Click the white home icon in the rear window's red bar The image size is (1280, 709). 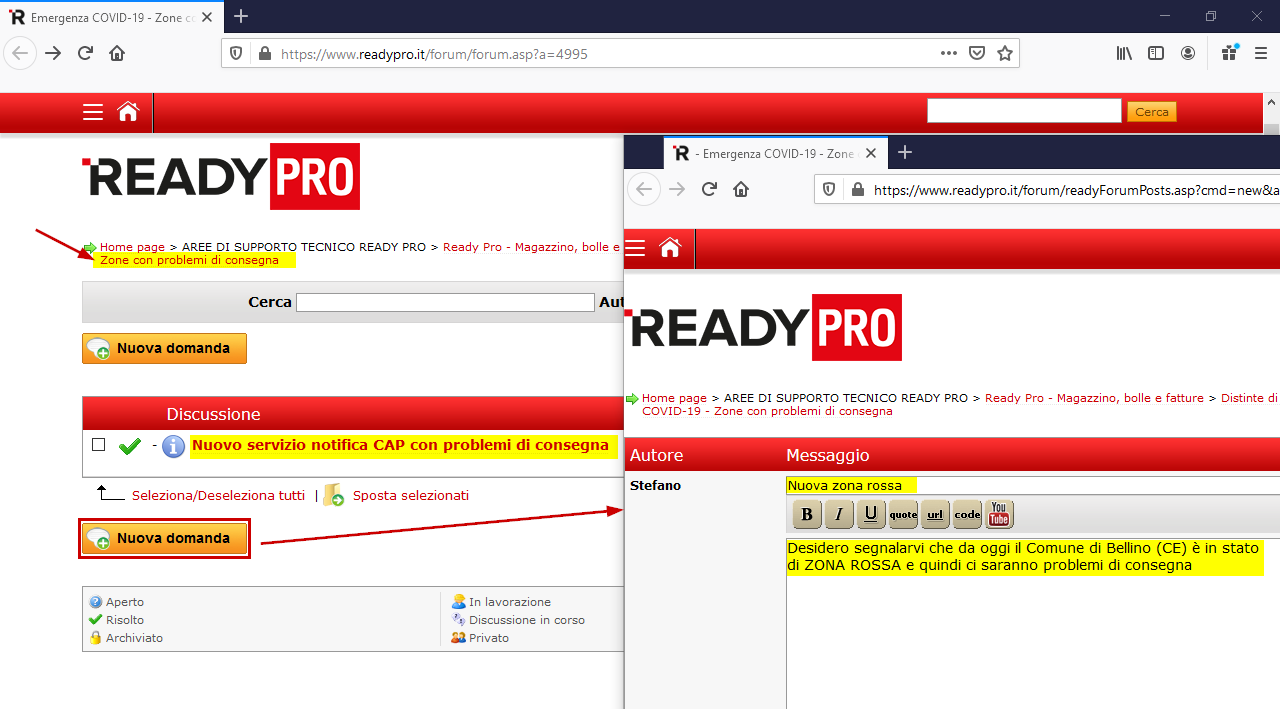pos(128,112)
